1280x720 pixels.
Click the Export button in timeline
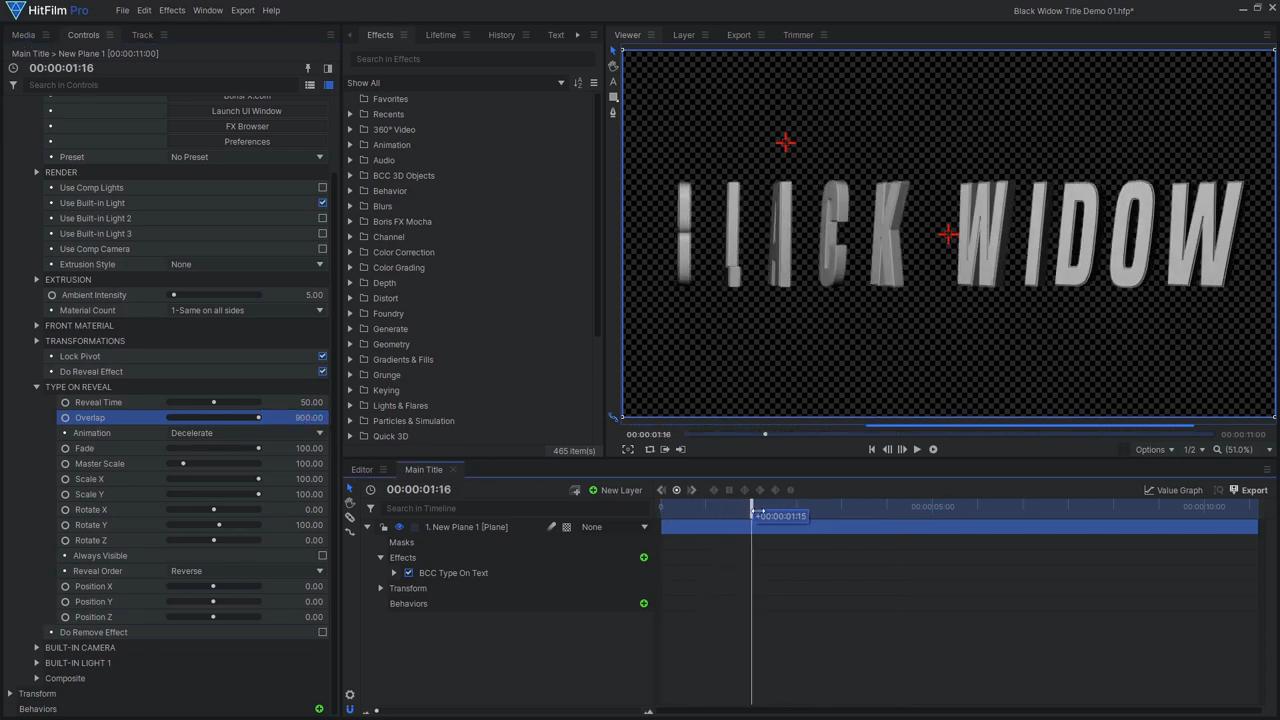tap(1248, 490)
